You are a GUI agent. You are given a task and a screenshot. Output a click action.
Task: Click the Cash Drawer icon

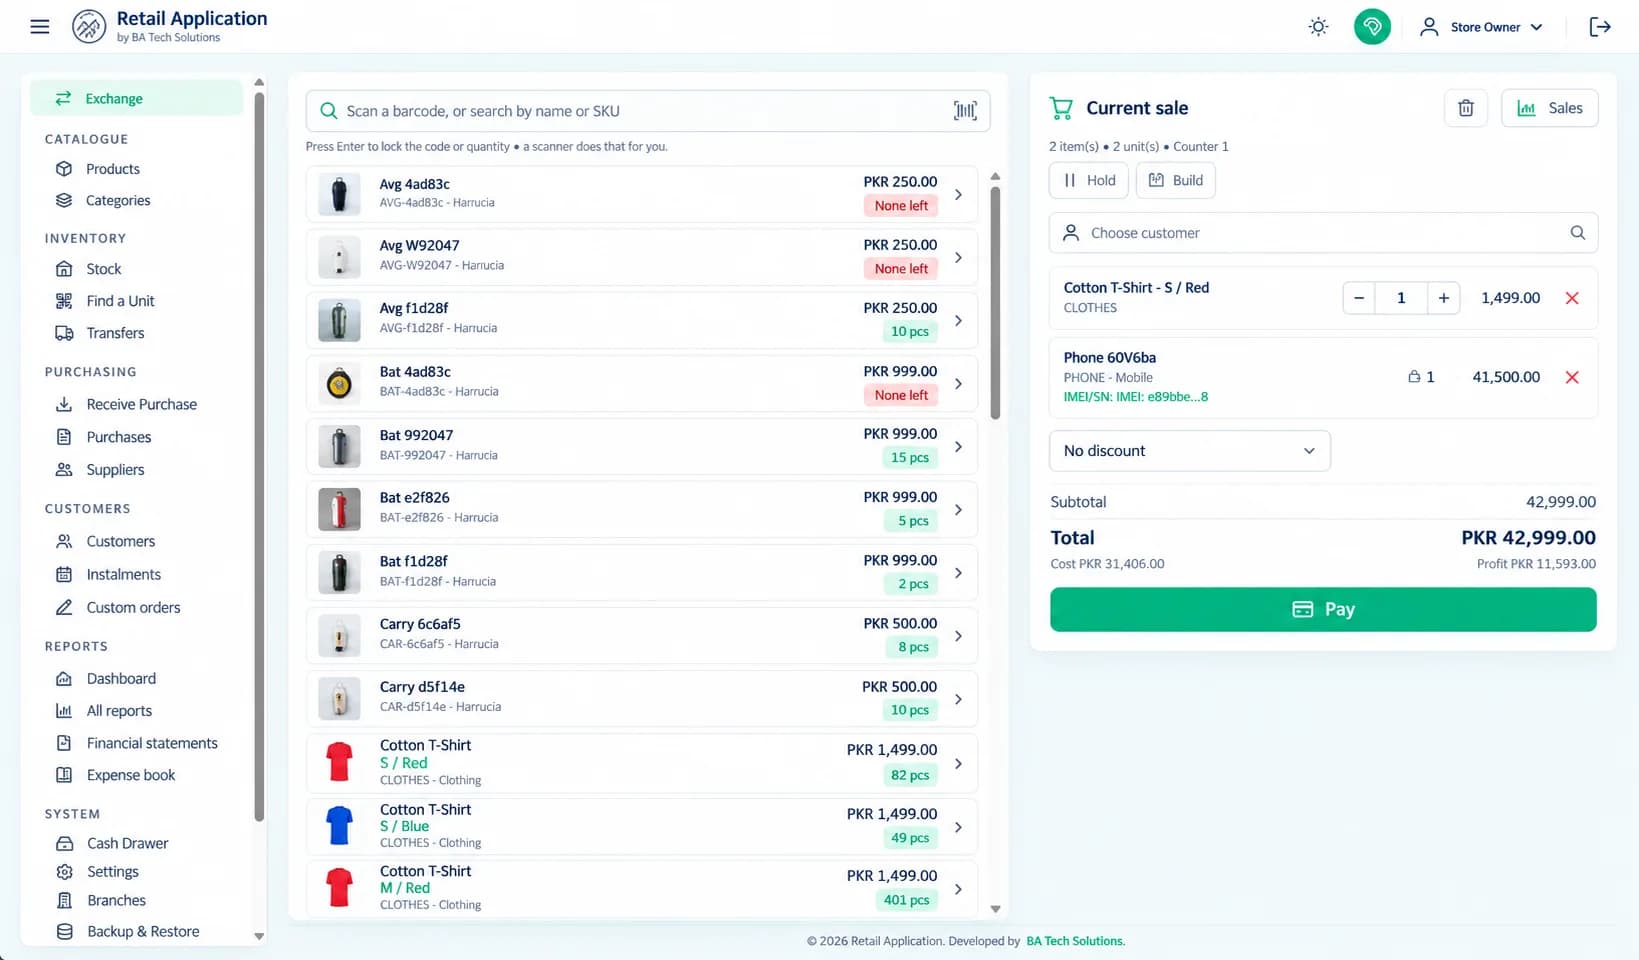click(x=64, y=843)
